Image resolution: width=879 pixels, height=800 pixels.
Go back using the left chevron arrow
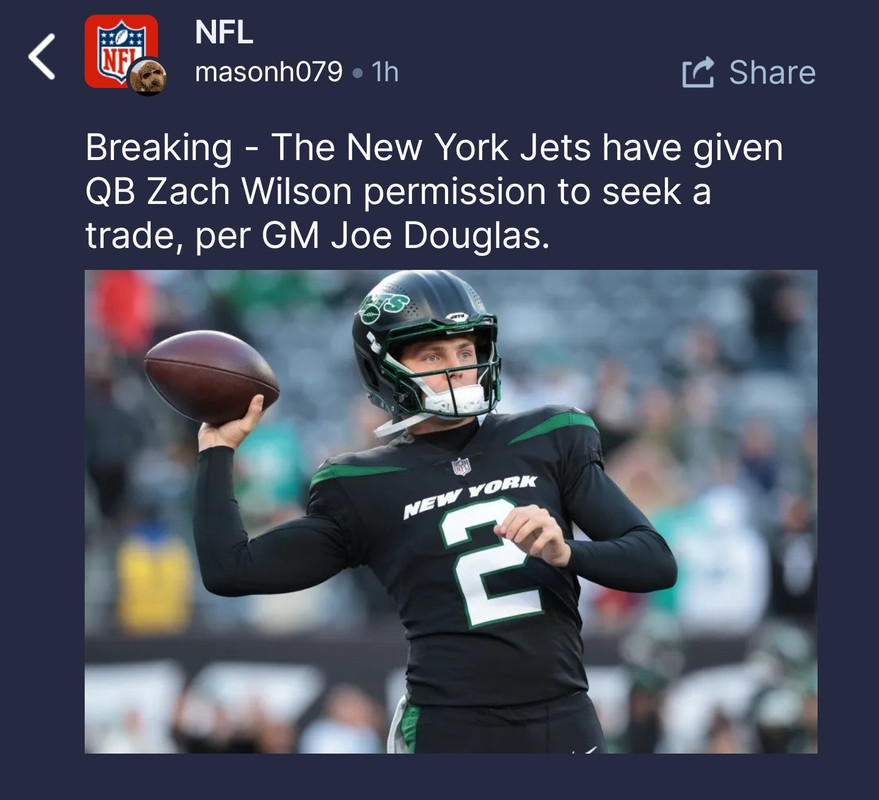[x=42, y=56]
